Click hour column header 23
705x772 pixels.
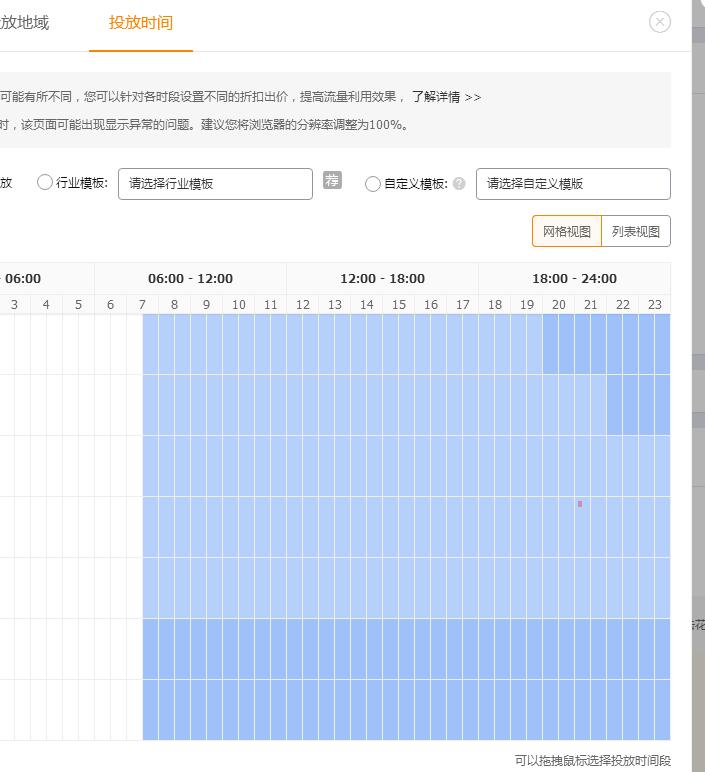pyautogui.click(x=654, y=304)
